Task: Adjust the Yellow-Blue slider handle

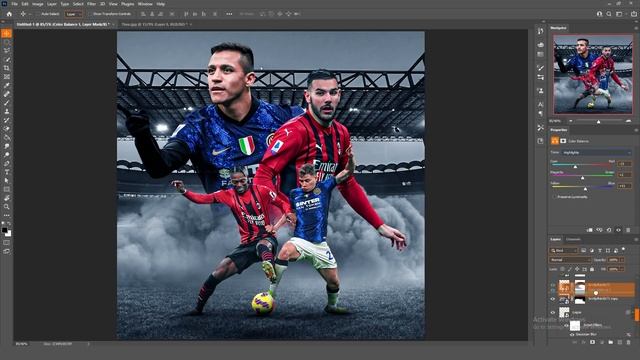Action: 585,189
